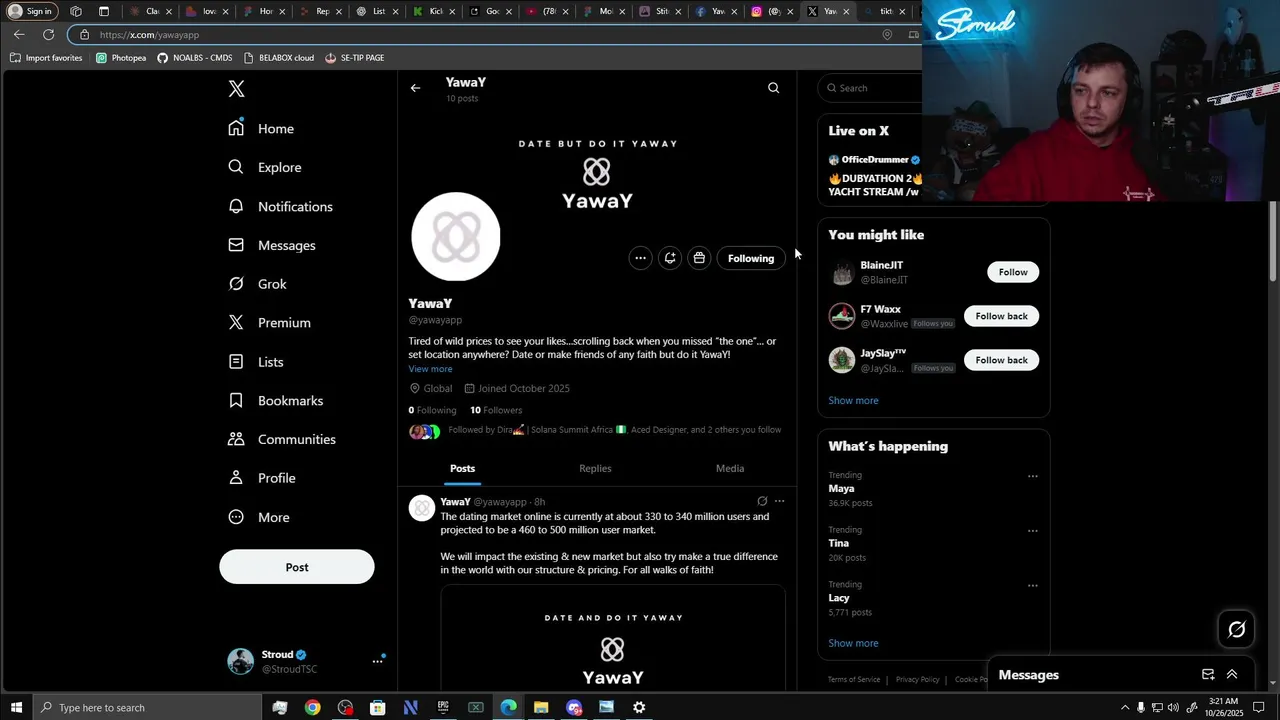Open the 0 Following list

[432, 410]
